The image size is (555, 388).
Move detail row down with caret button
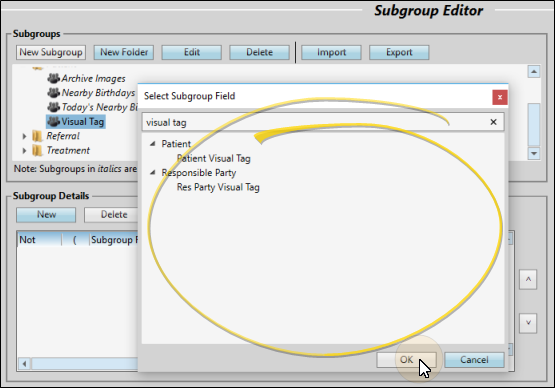coord(528,323)
